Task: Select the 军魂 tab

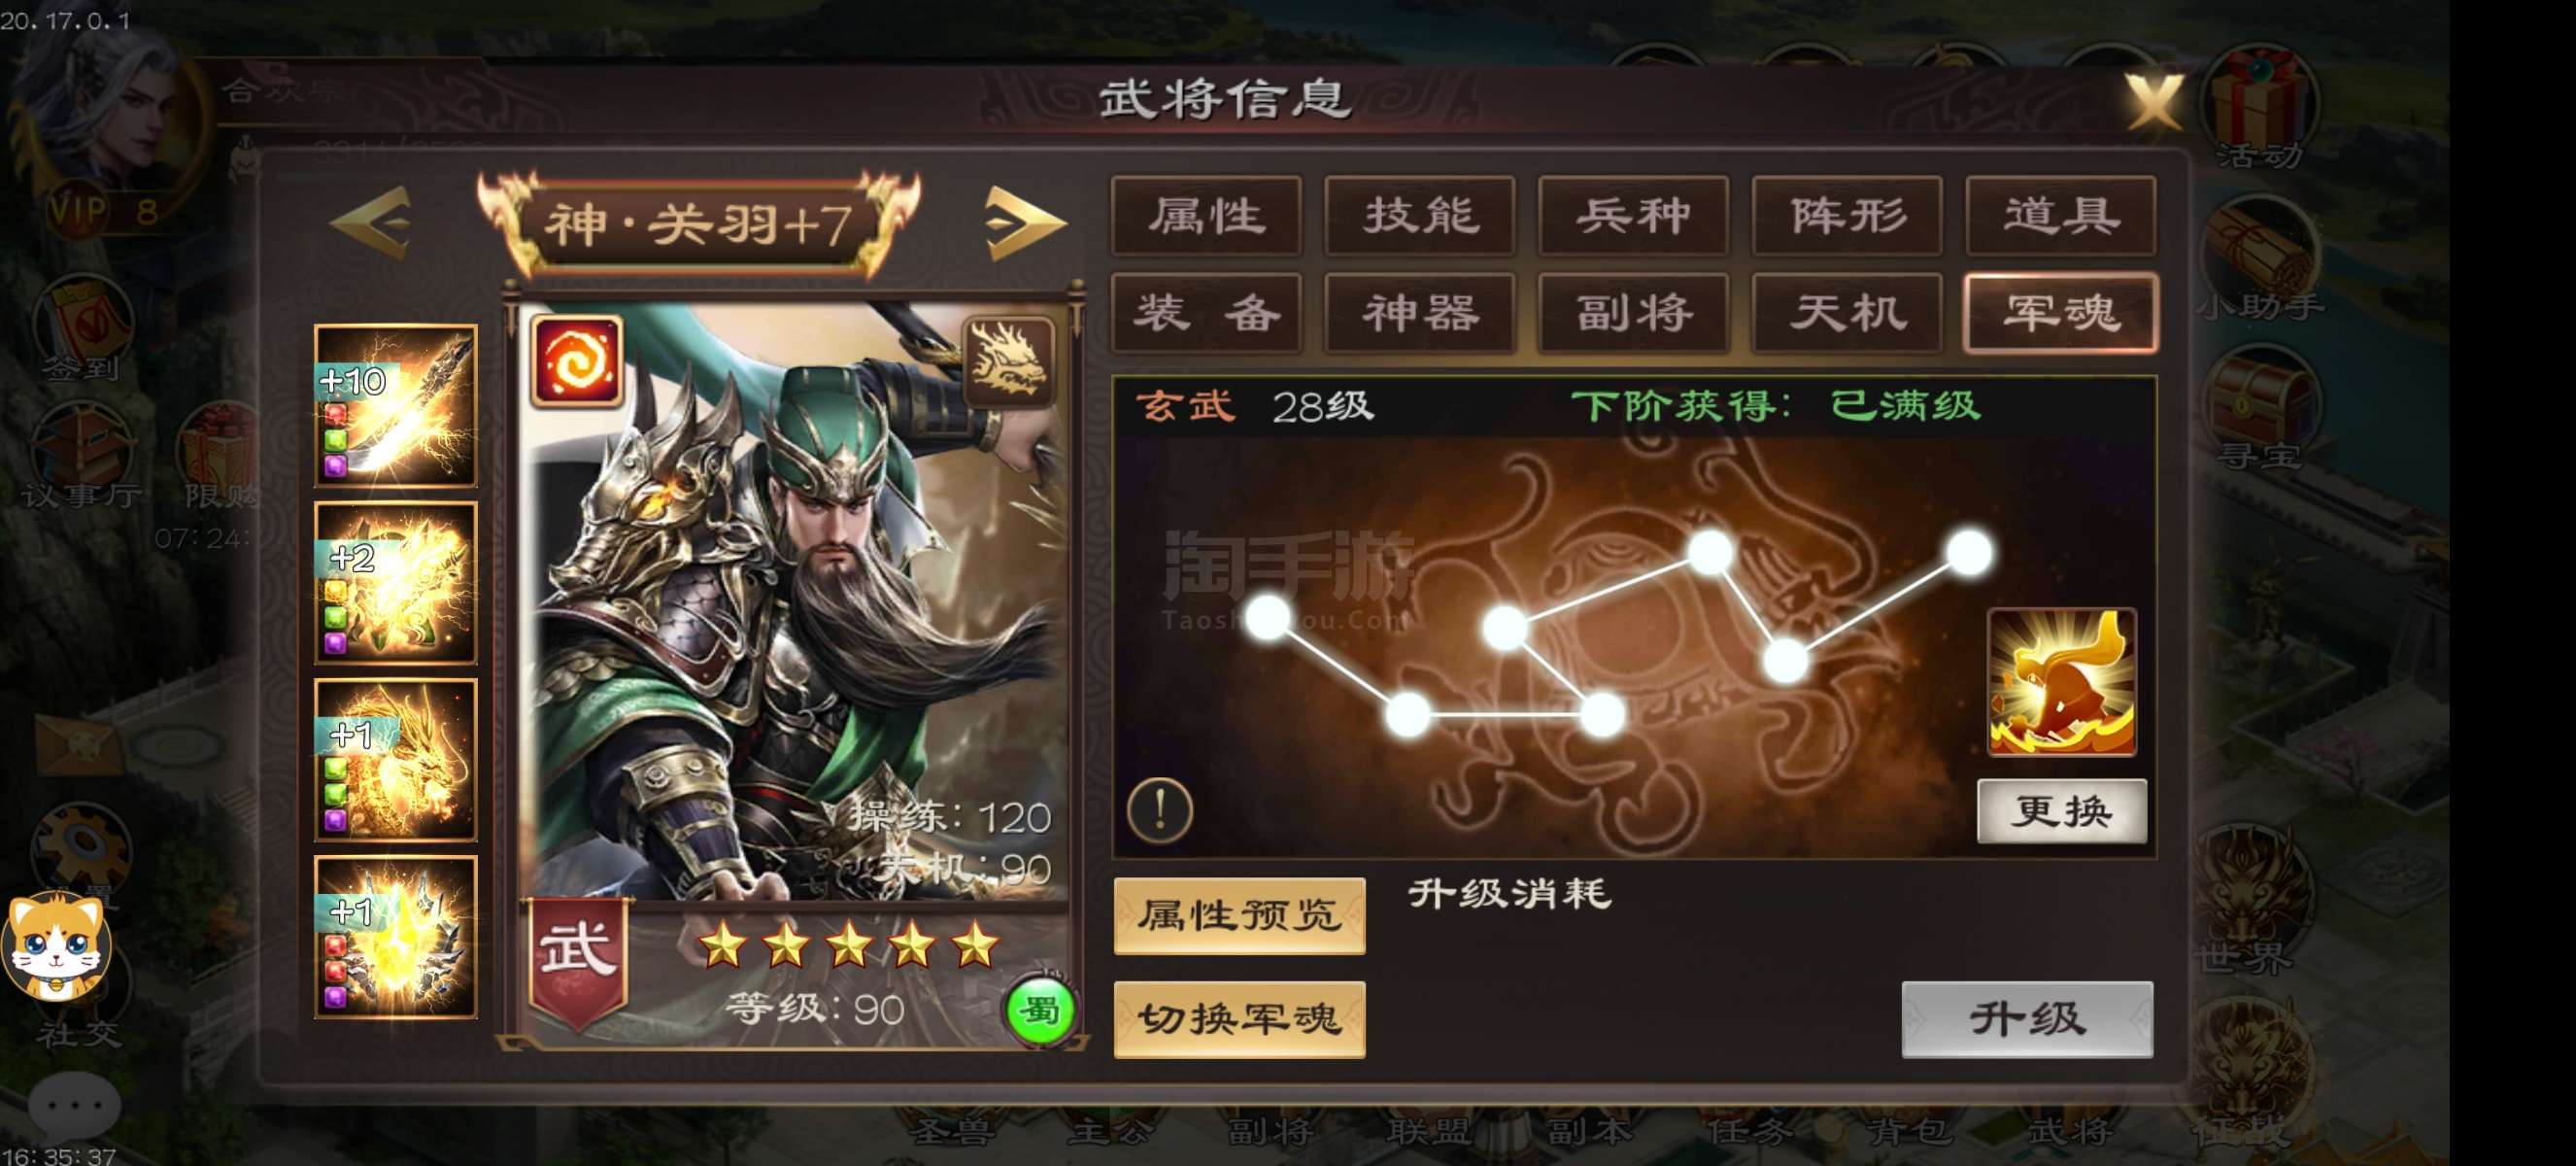Action: click(x=2061, y=312)
